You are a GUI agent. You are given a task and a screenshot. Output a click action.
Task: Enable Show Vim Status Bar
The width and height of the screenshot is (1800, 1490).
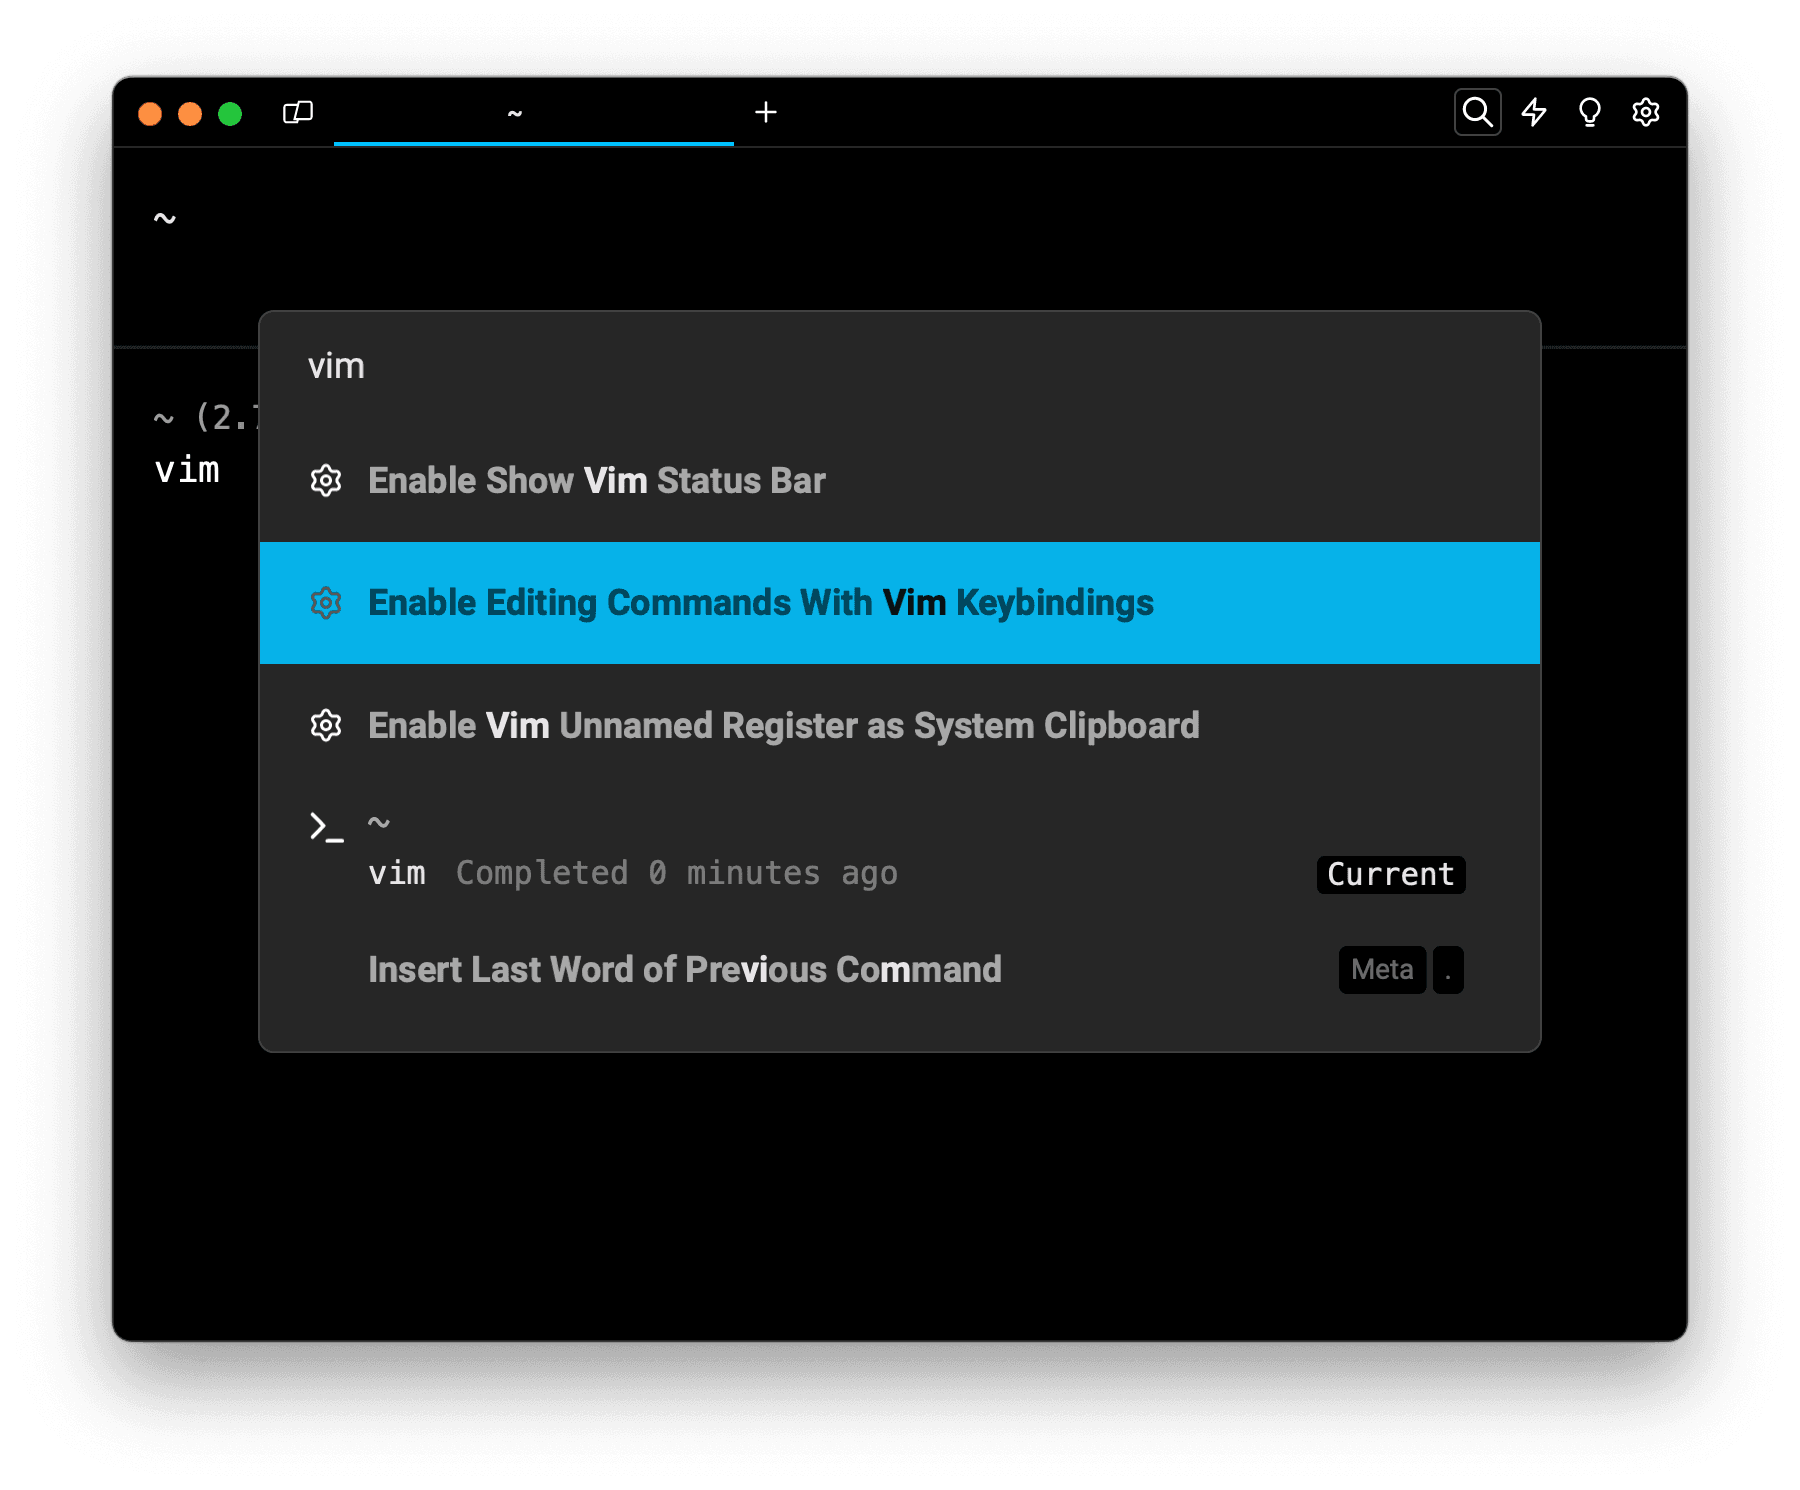(x=597, y=481)
